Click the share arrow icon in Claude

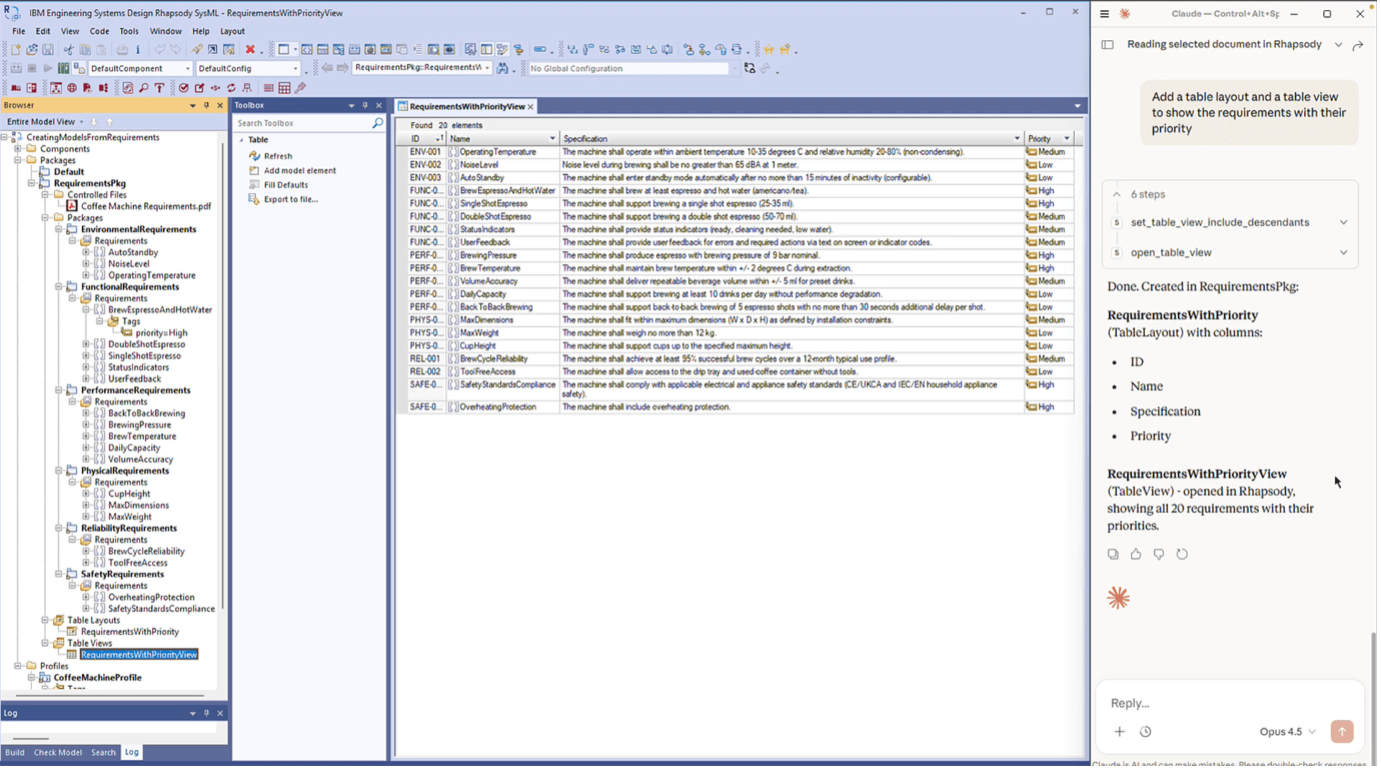(1358, 45)
